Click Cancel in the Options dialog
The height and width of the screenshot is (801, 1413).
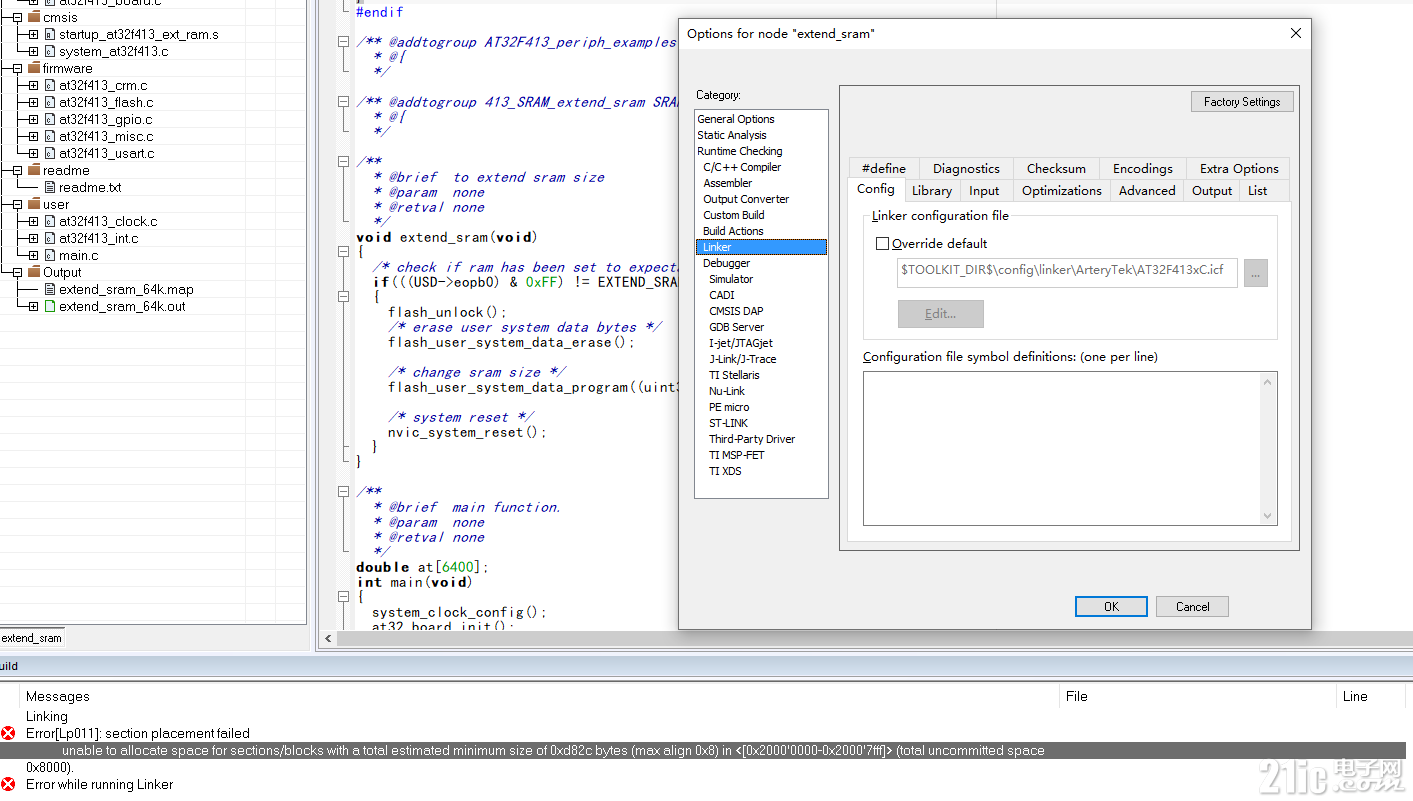coord(1192,606)
